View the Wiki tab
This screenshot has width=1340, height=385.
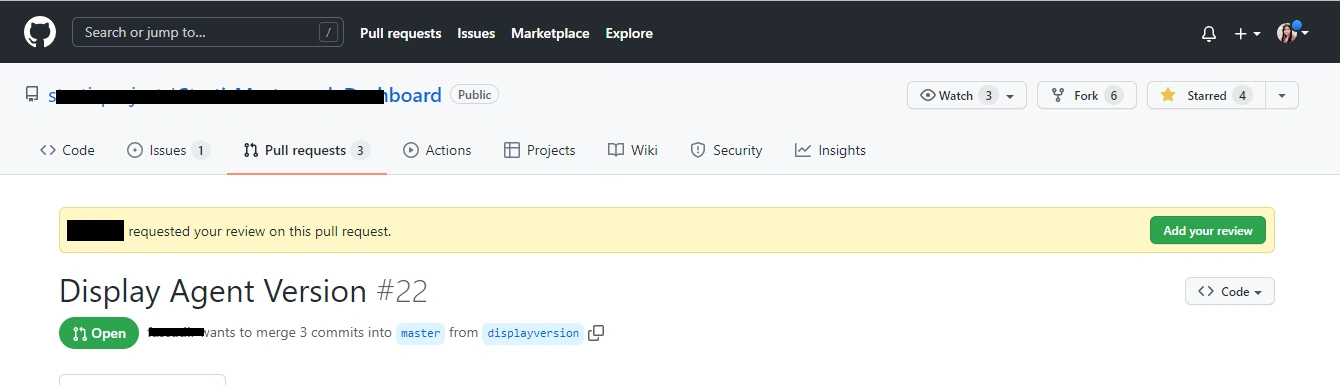(633, 150)
